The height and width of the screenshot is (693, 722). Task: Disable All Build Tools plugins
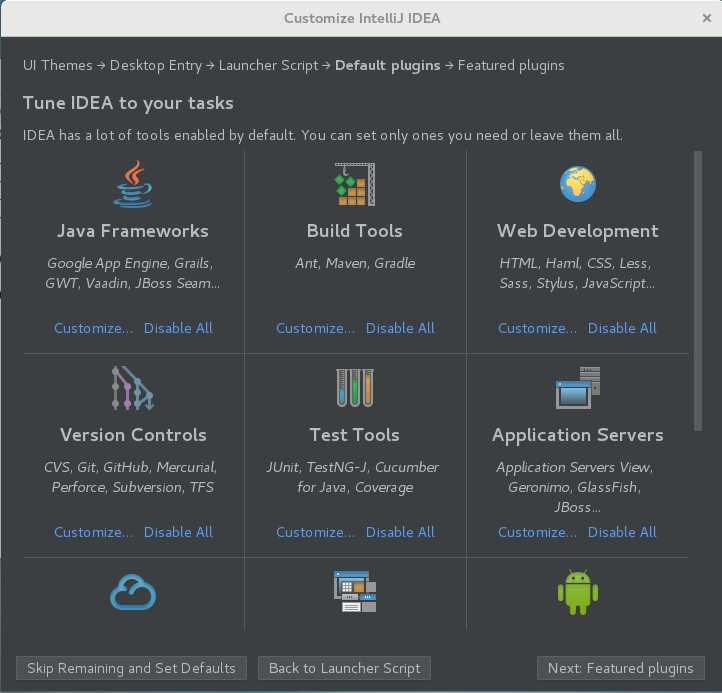tap(400, 328)
